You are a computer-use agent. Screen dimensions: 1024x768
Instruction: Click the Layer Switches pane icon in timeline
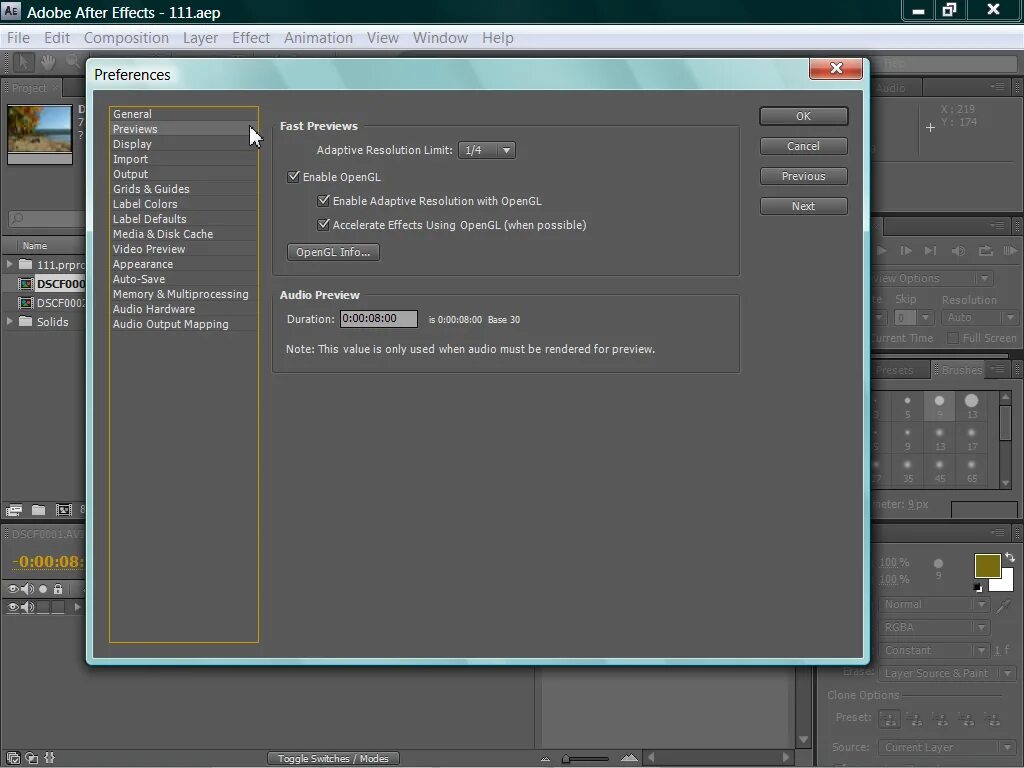[x=13, y=758]
